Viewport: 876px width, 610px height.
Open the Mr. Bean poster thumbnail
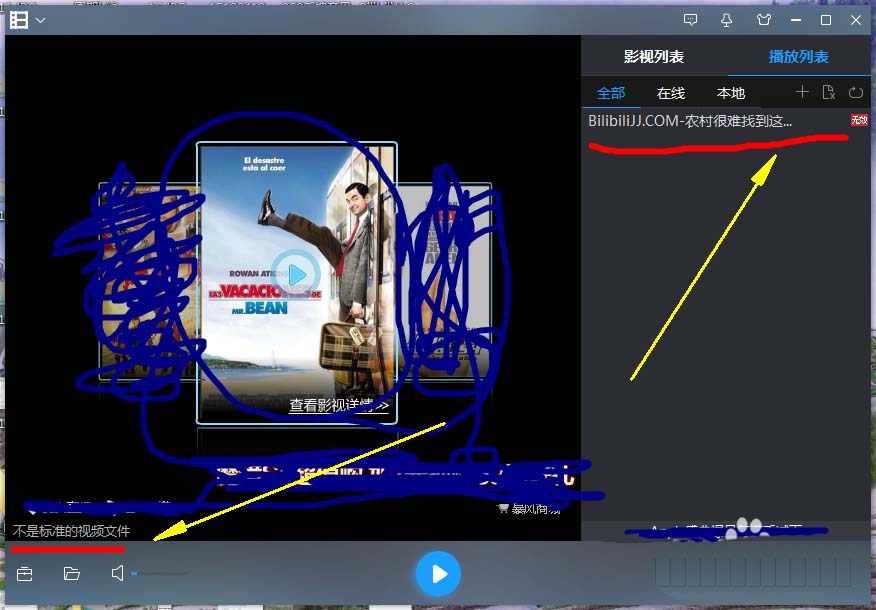click(297, 283)
